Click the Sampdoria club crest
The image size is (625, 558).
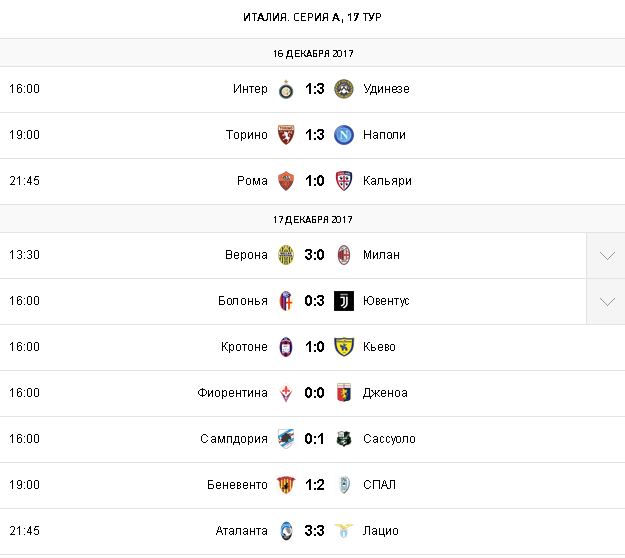pyautogui.click(x=286, y=439)
